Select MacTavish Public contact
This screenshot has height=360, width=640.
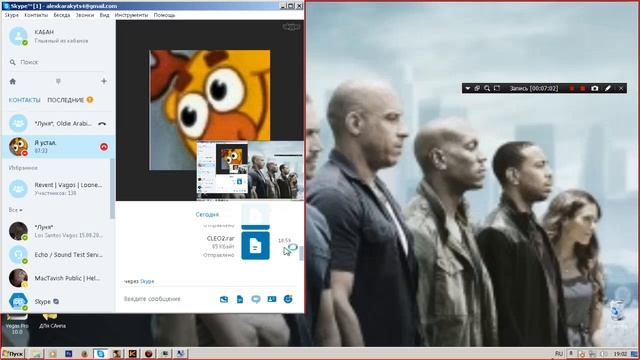pyautogui.click(x=58, y=278)
